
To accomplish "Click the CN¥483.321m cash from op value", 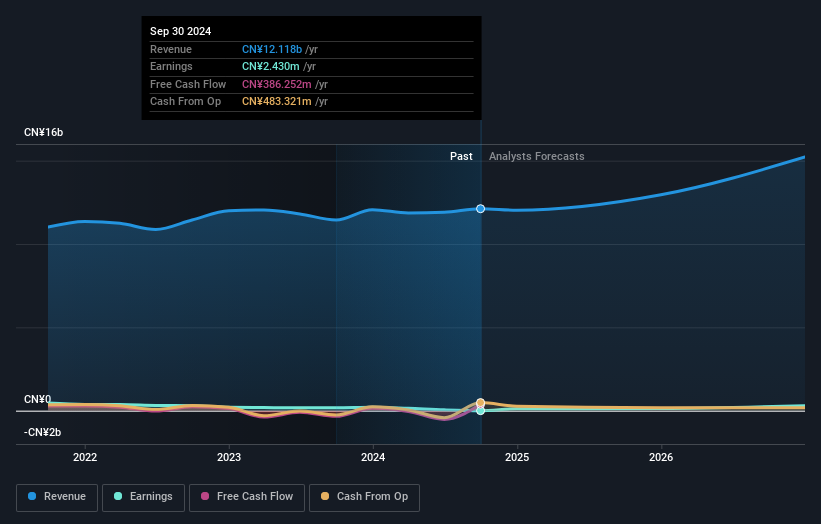I will pos(276,102).
